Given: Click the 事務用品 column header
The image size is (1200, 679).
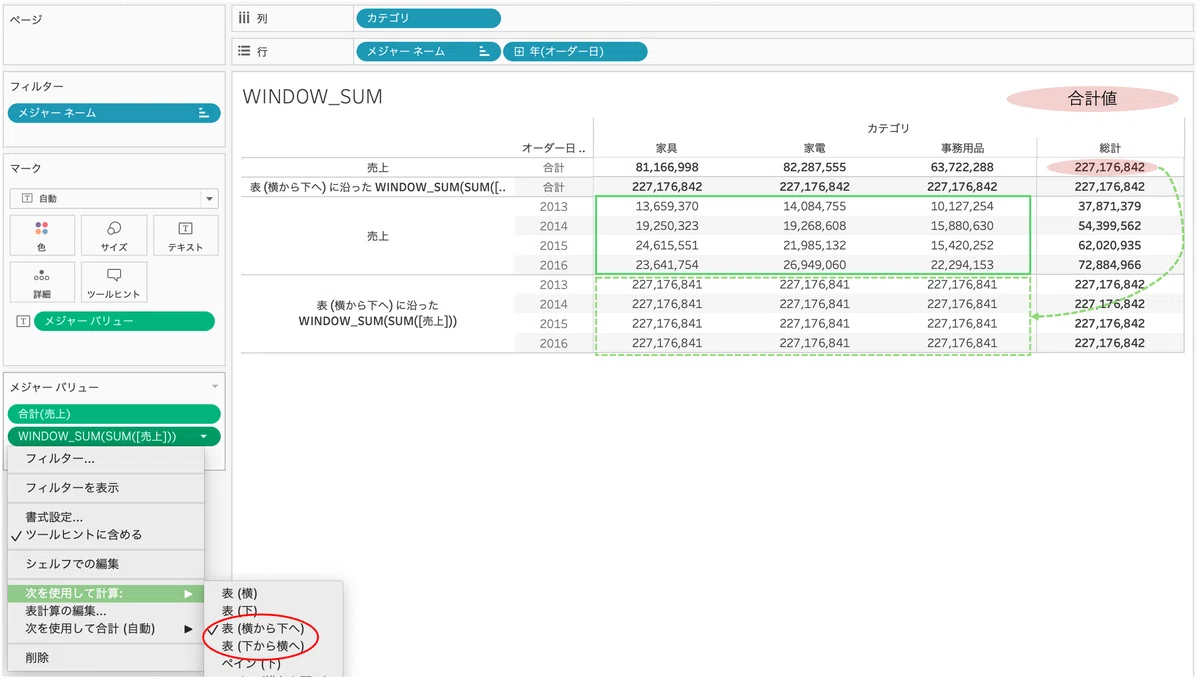Looking at the screenshot, I should [x=962, y=148].
